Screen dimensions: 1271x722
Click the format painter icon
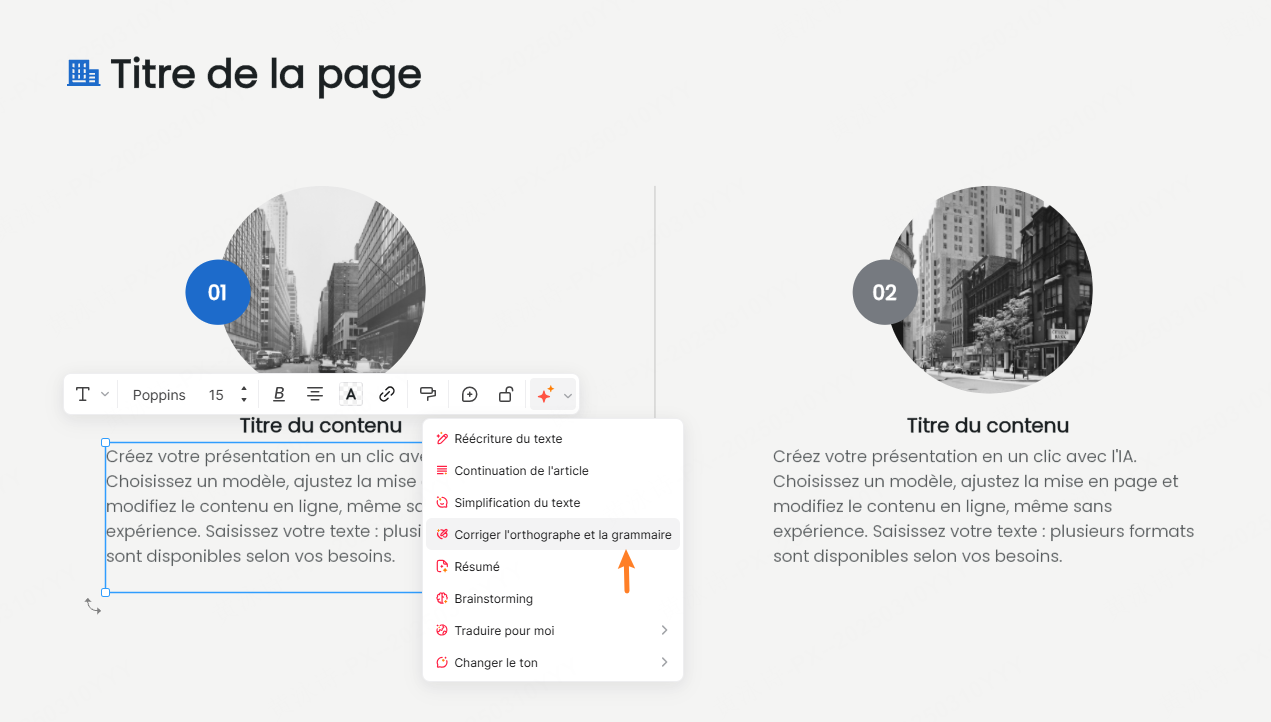(x=428, y=395)
